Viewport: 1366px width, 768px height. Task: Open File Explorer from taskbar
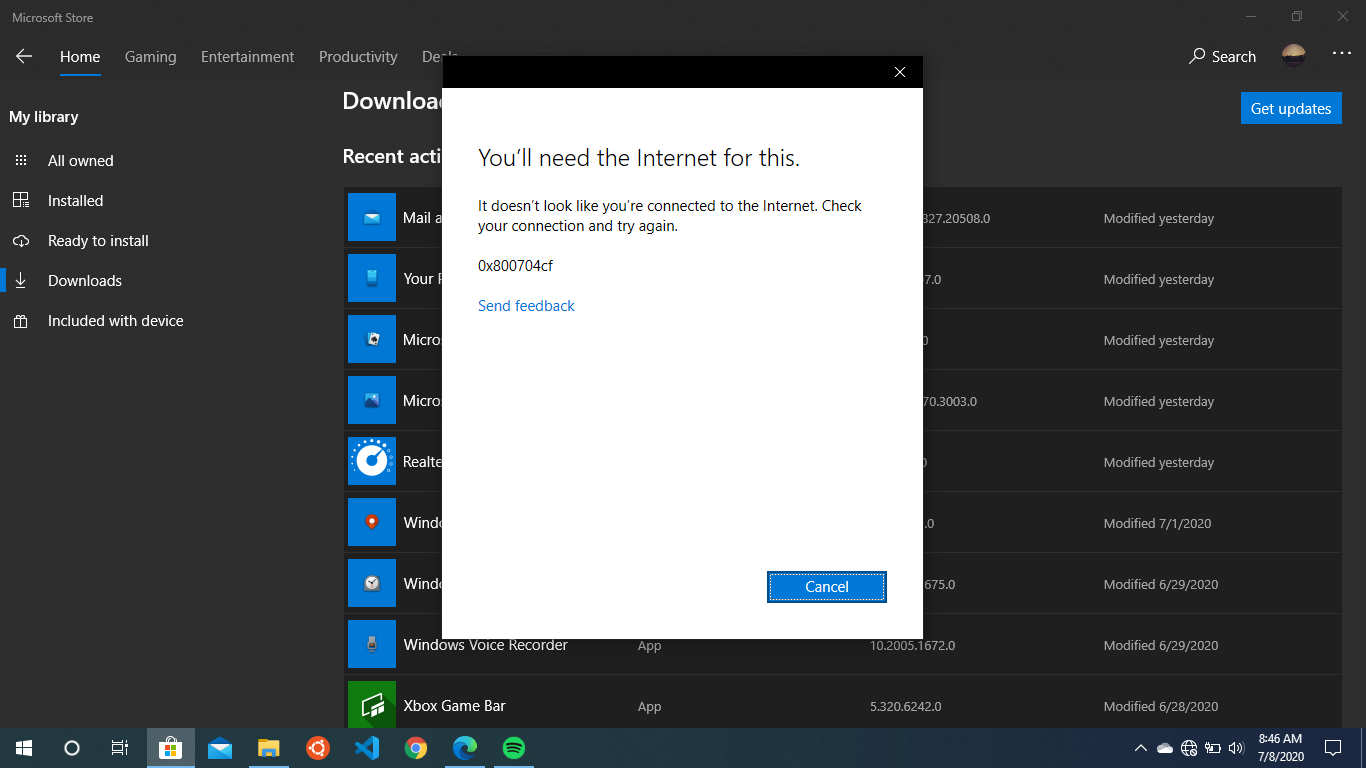[269, 748]
